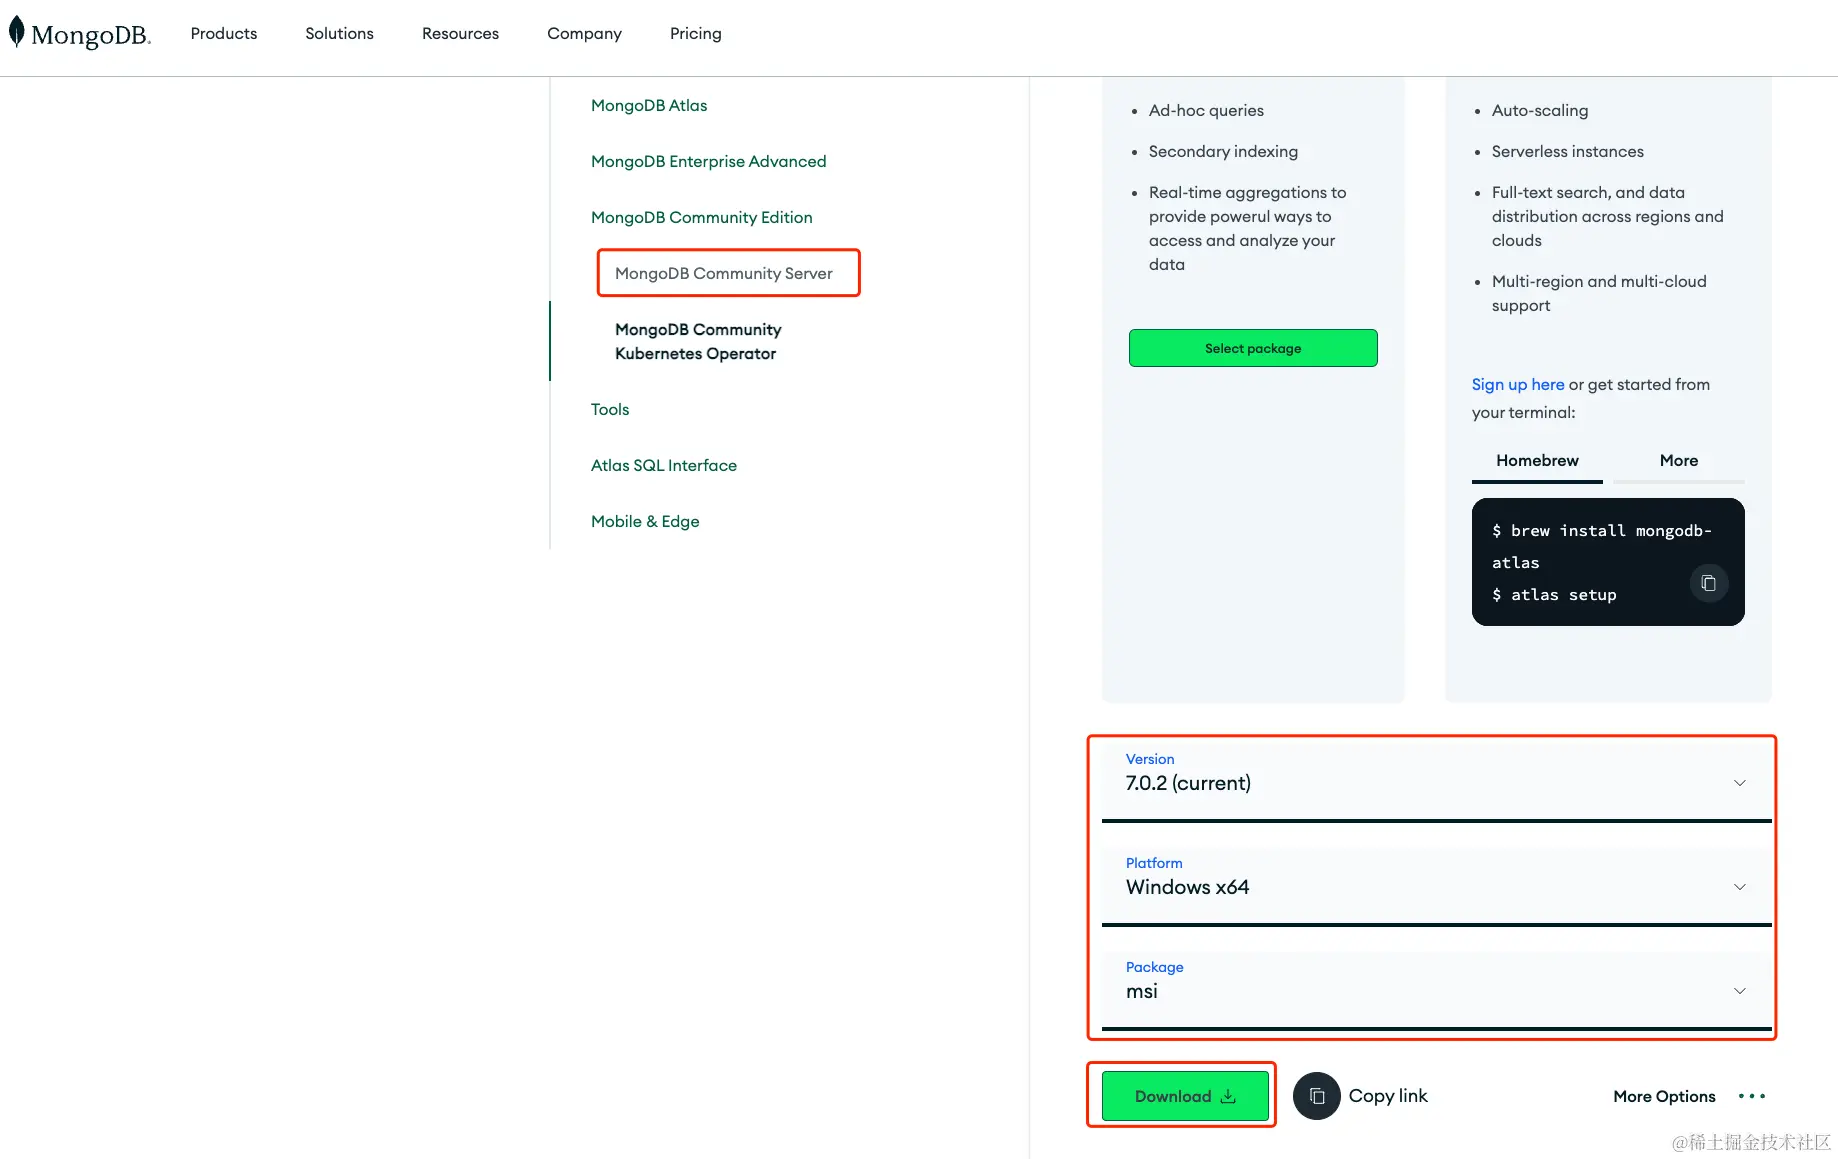Image resolution: width=1838 pixels, height=1159 pixels.
Task: Click the Copy link text
Action: pyautogui.click(x=1388, y=1096)
